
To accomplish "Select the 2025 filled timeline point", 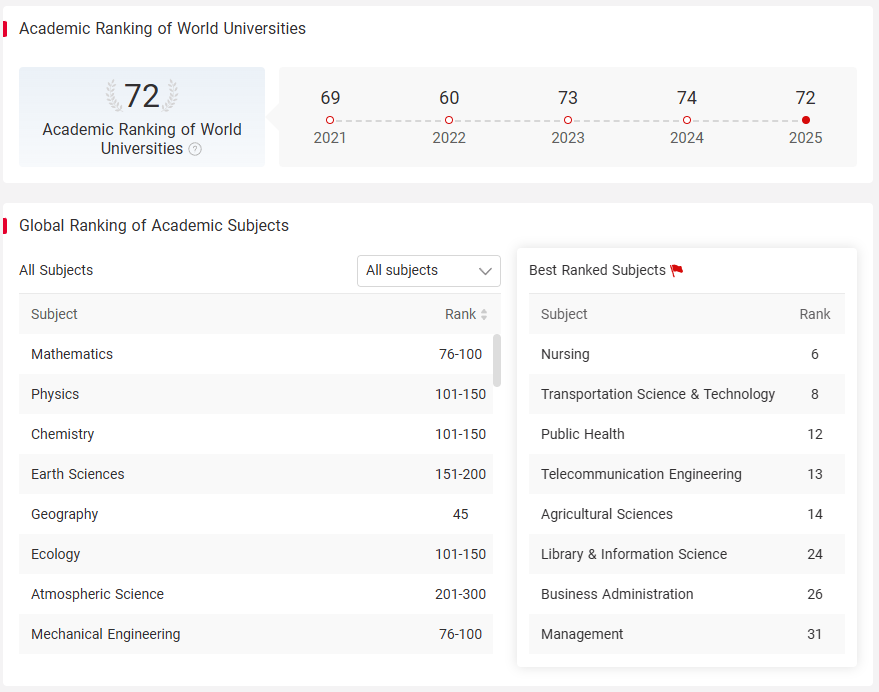I will [806, 120].
